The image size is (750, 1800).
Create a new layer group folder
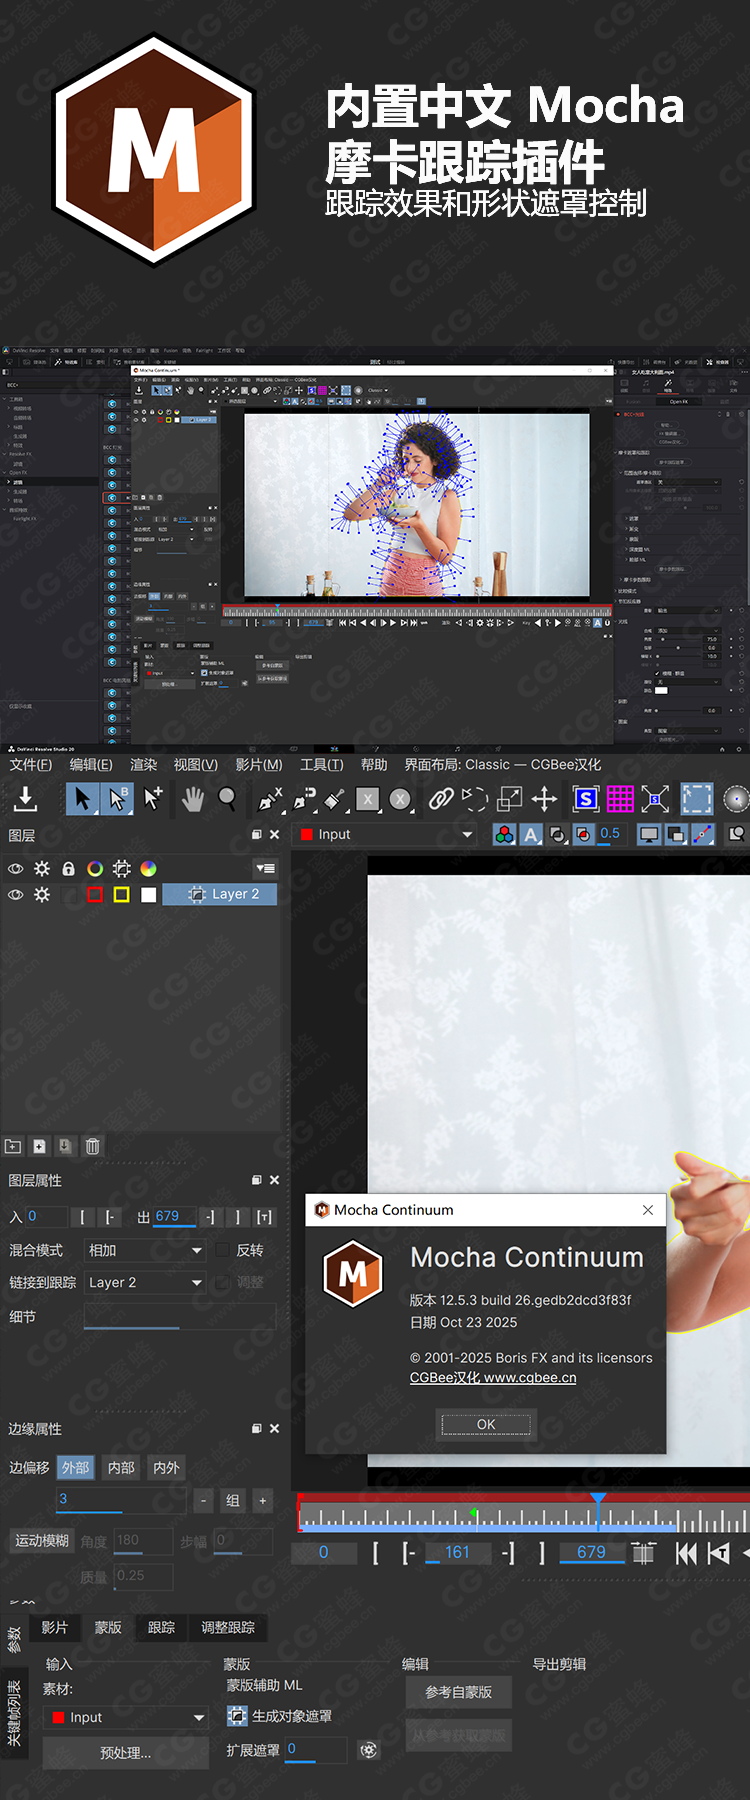coord(13,1146)
